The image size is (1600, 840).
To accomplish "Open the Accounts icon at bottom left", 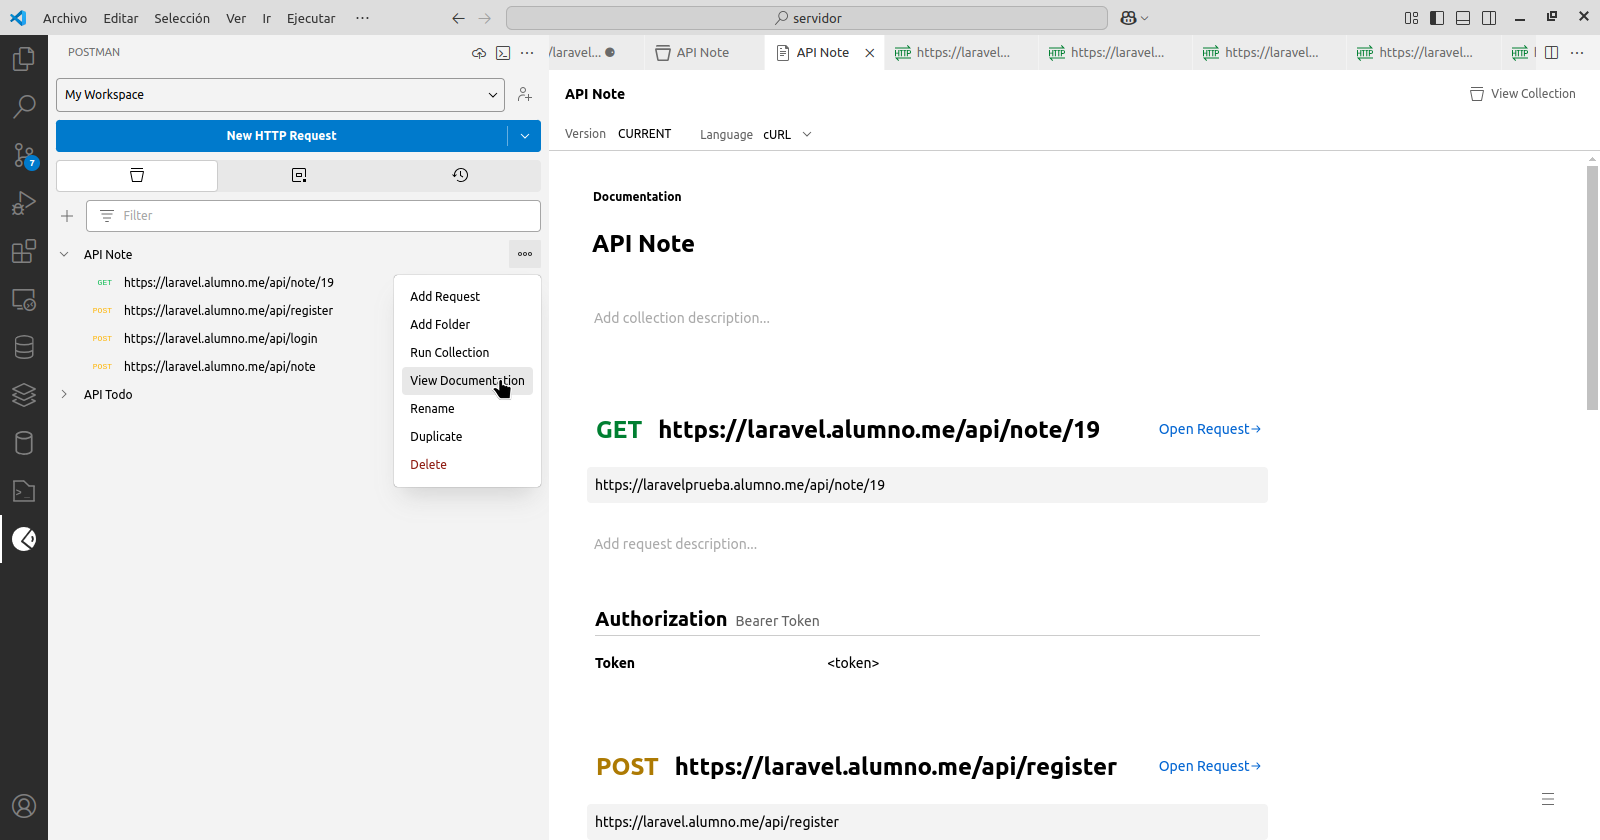I will tap(24, 806).
